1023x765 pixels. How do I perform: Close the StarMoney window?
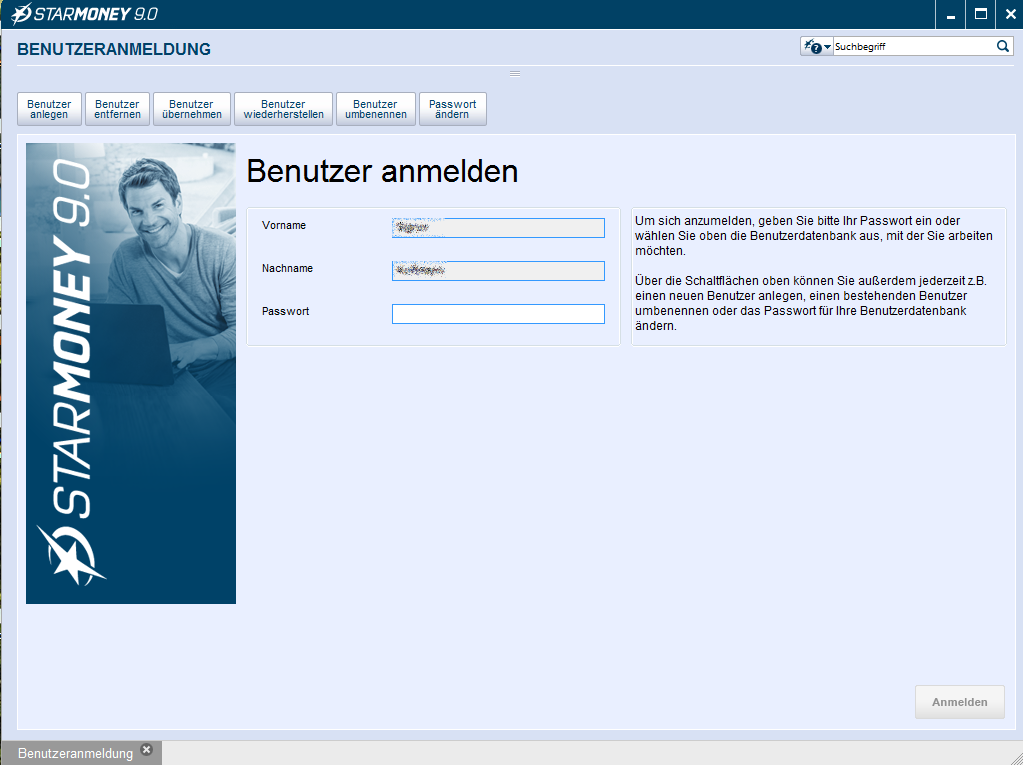(1010, 14)
